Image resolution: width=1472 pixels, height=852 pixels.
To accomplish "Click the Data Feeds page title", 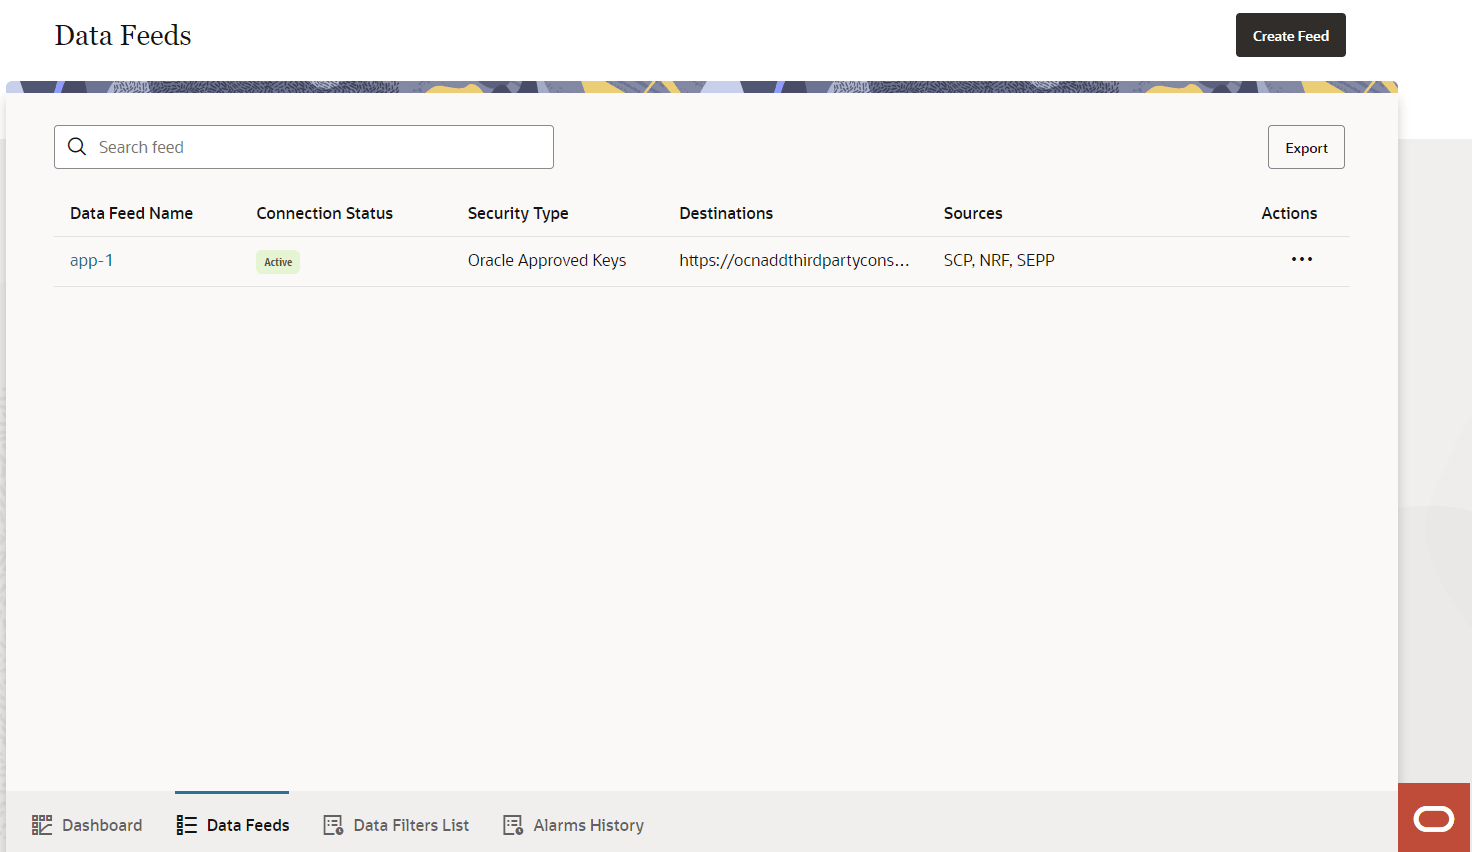I will [123, 35].
